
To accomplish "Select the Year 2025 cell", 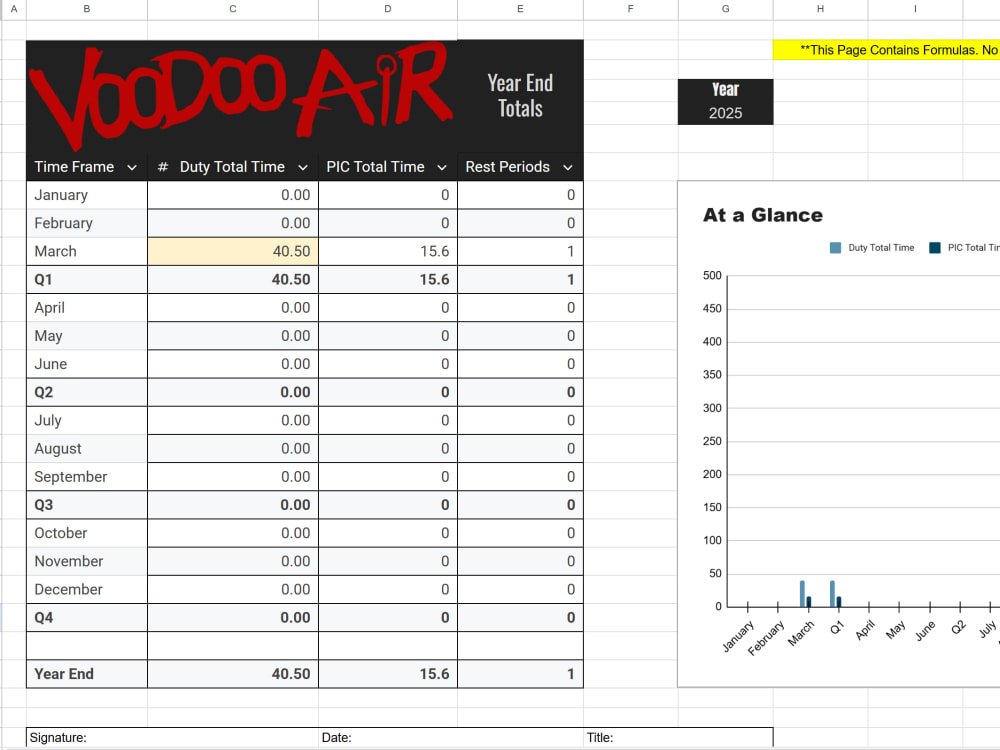I will [x=725, y=113].
